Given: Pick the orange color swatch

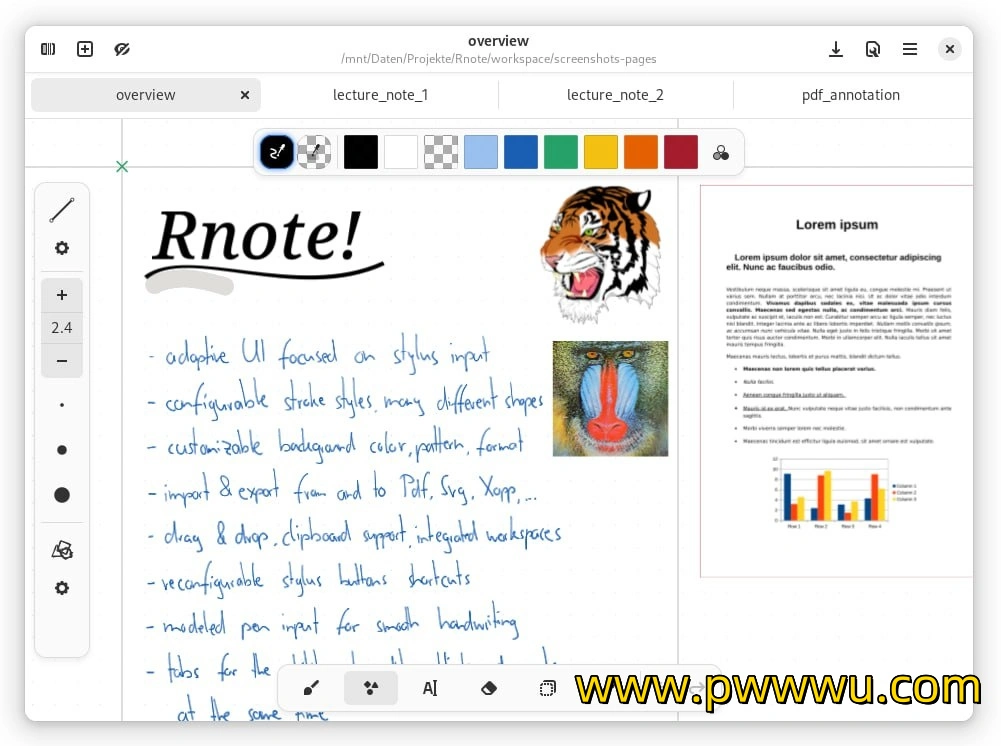Looking at the screenshot, I should click(x=640, y=152).
